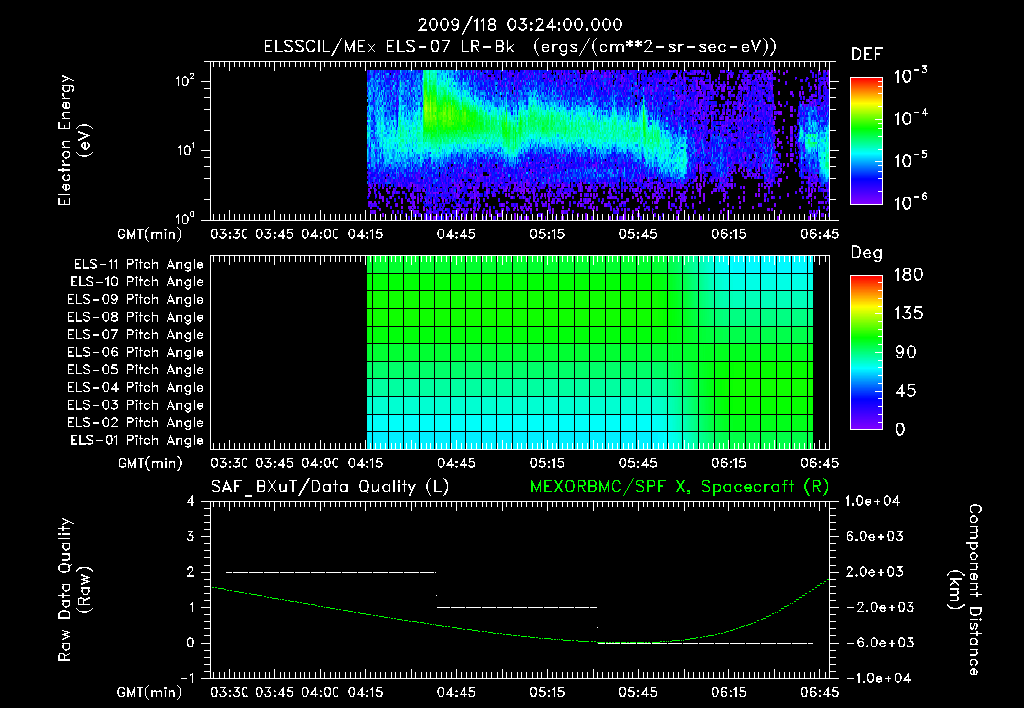Select the ELS-09 Pitch Angle row label

(x=136, y=300)
